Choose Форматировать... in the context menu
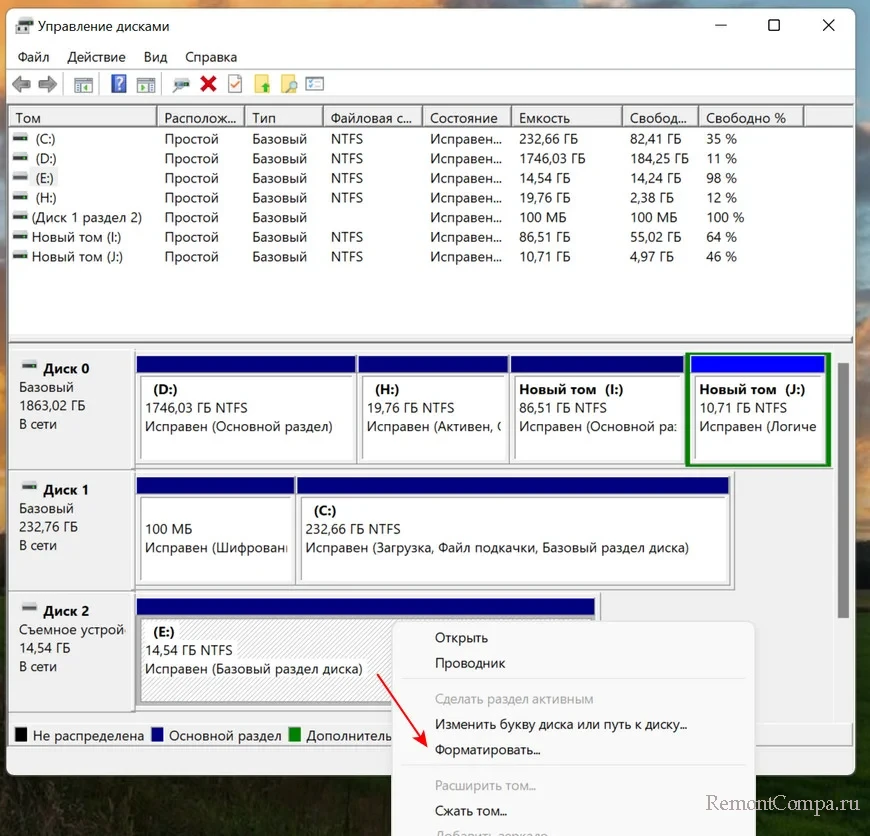Image resolution: width=870 pixels, height=836 pixels. pyautogui.click(x=487, y=749)
